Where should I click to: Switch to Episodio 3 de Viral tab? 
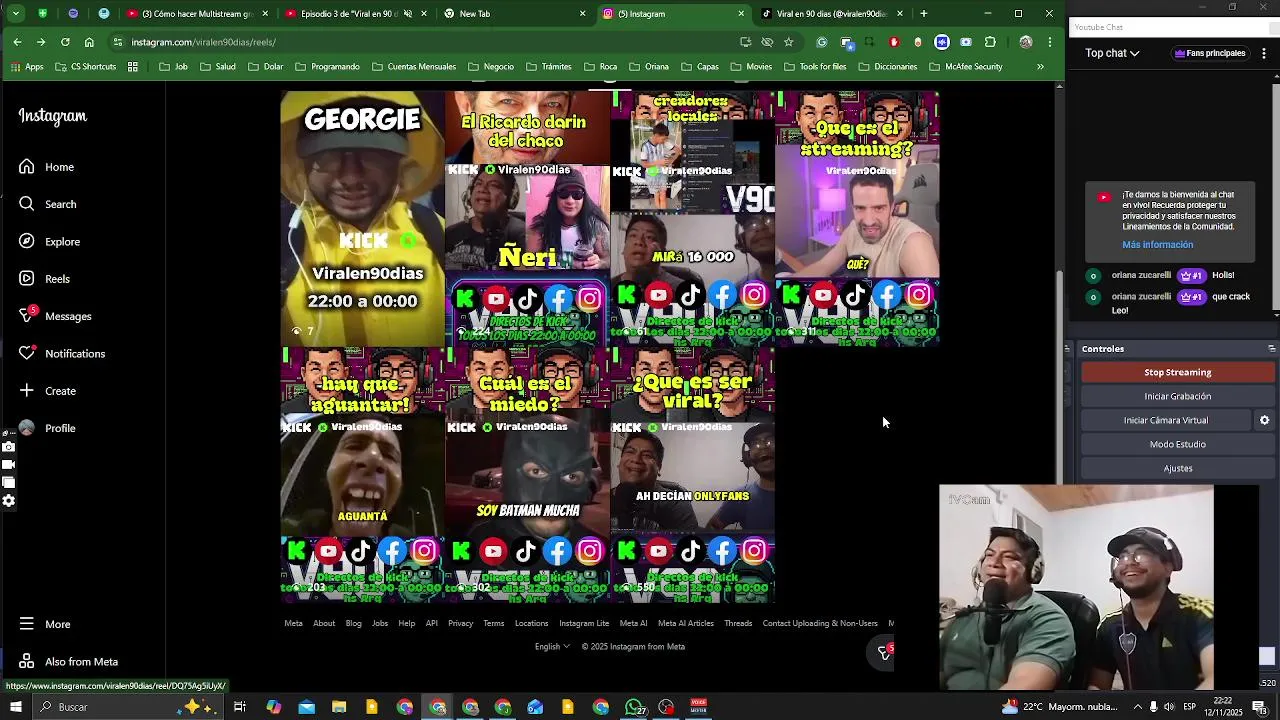point(355,14)
